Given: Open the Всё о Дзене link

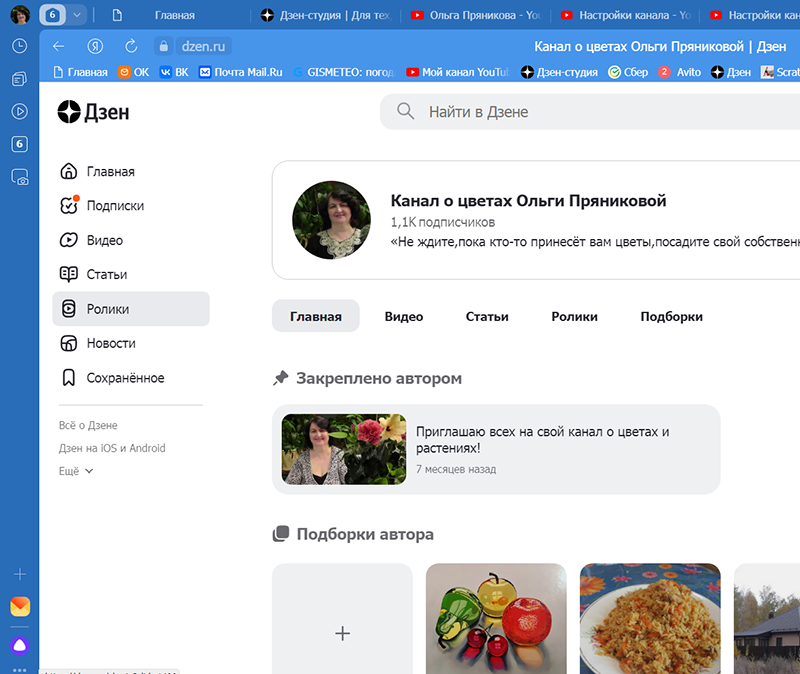Looking at the screenshot, I should click(x=90, y=425).
